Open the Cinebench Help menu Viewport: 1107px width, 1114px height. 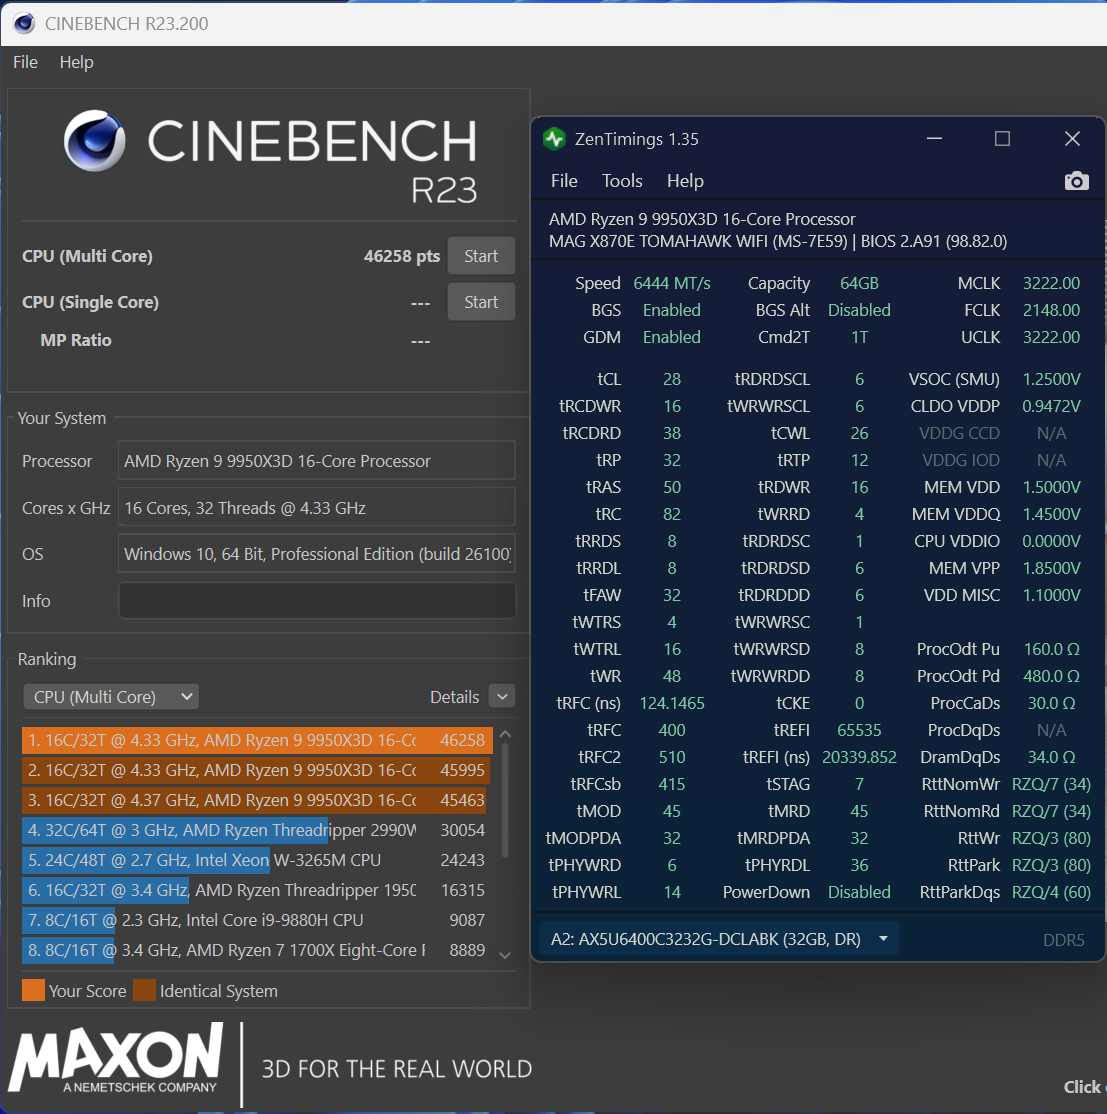click(76, 63)
